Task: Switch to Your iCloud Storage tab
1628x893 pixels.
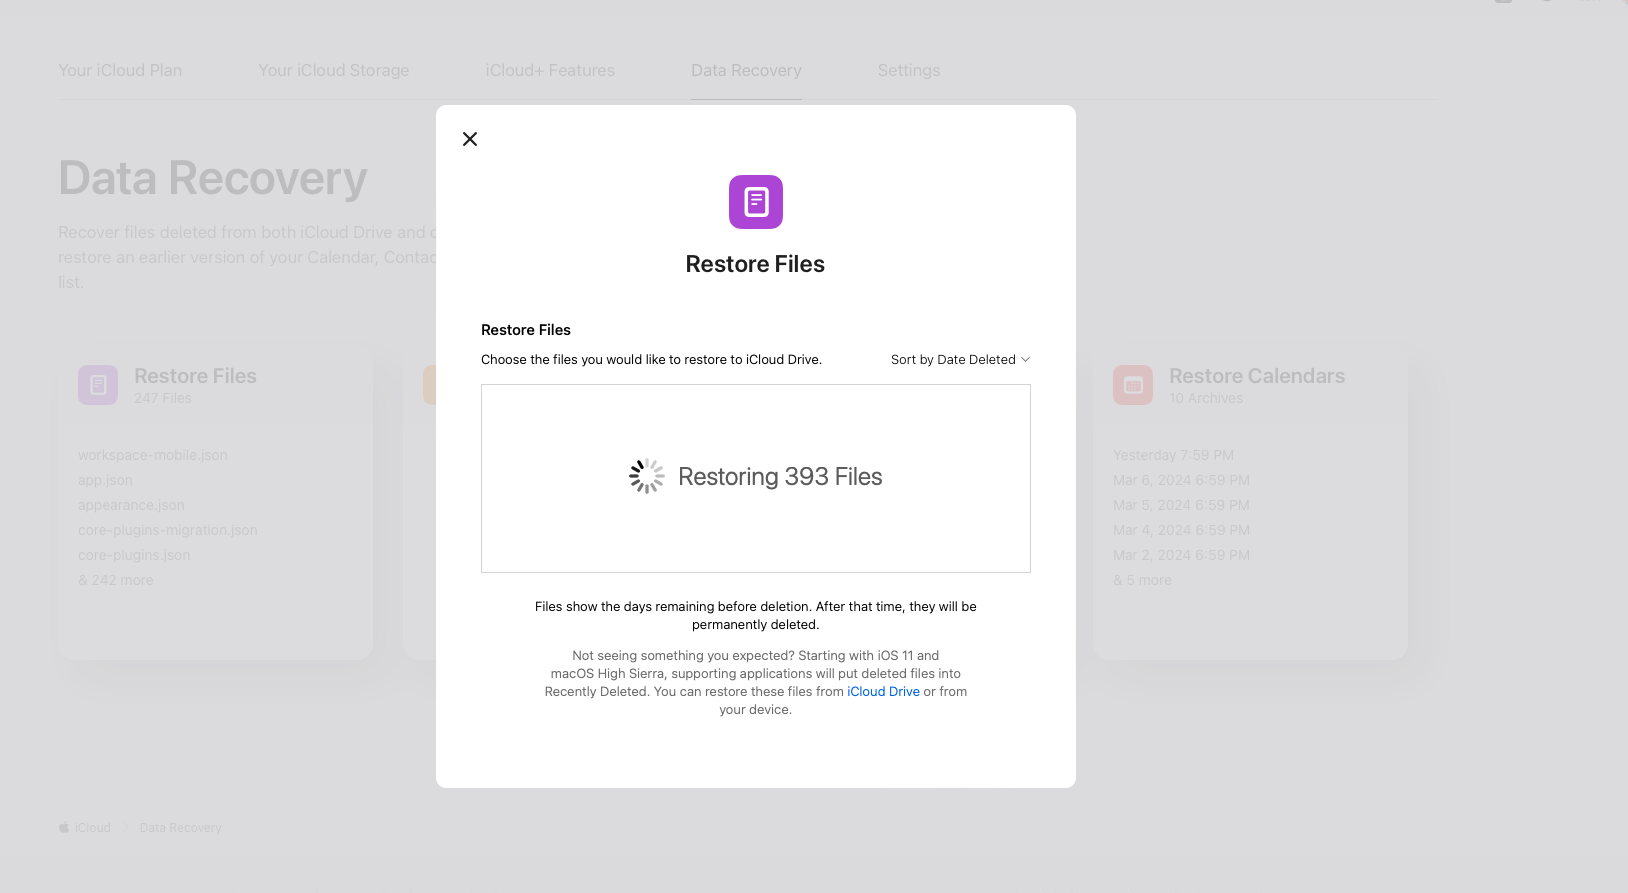Action: click(334, 71)
